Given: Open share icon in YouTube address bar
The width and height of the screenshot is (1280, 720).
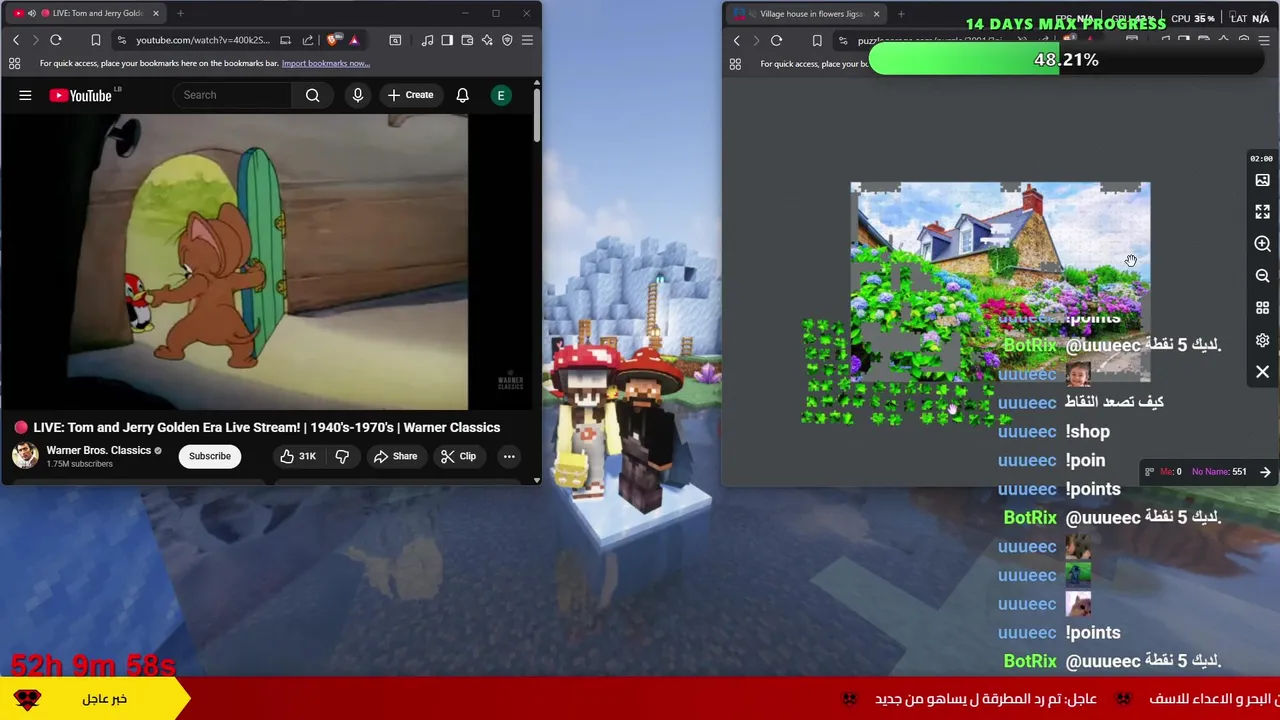Looking at the screenshot, I should click(308, 40).
